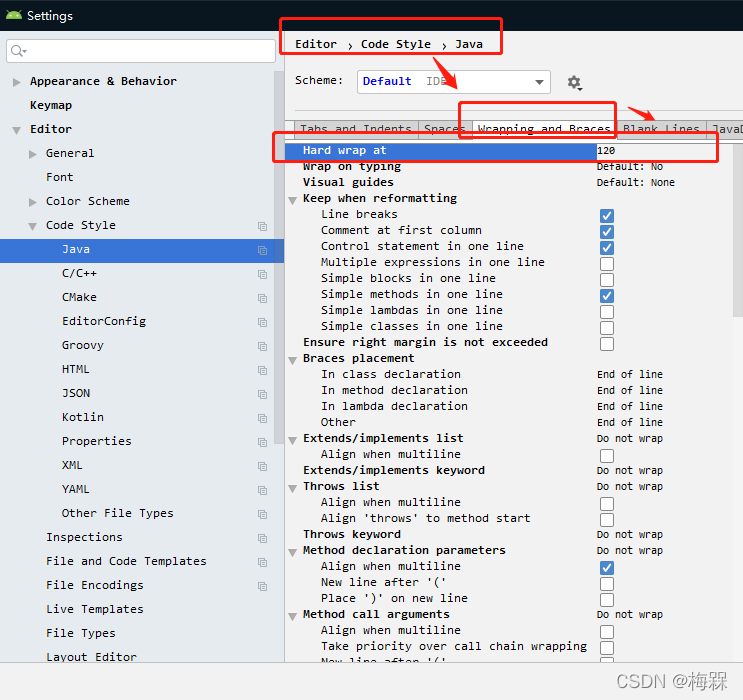This screenshot has width=743, height=700.
Task: Enable Align 'throws' to method start
Action: (607, 520)
